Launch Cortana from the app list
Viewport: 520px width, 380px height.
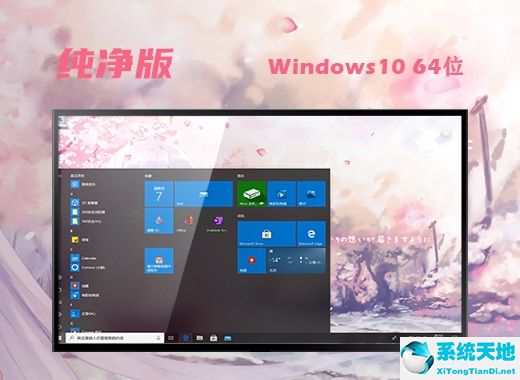pos(88,267)
